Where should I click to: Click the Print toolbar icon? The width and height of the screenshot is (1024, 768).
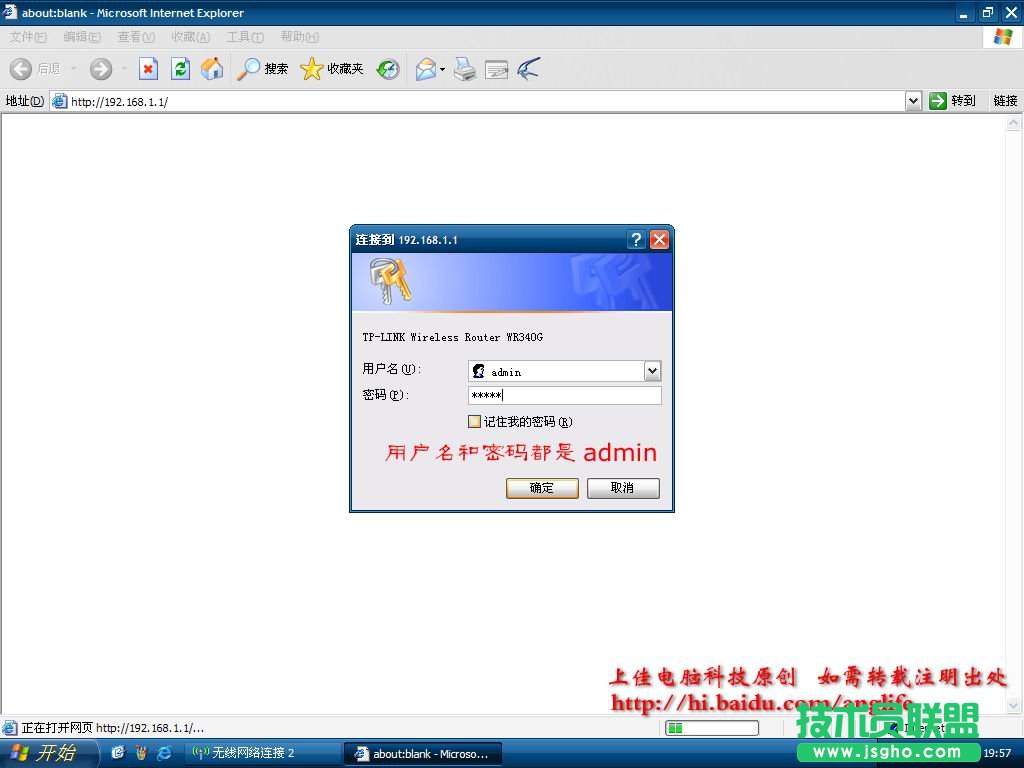pos(465,69)
